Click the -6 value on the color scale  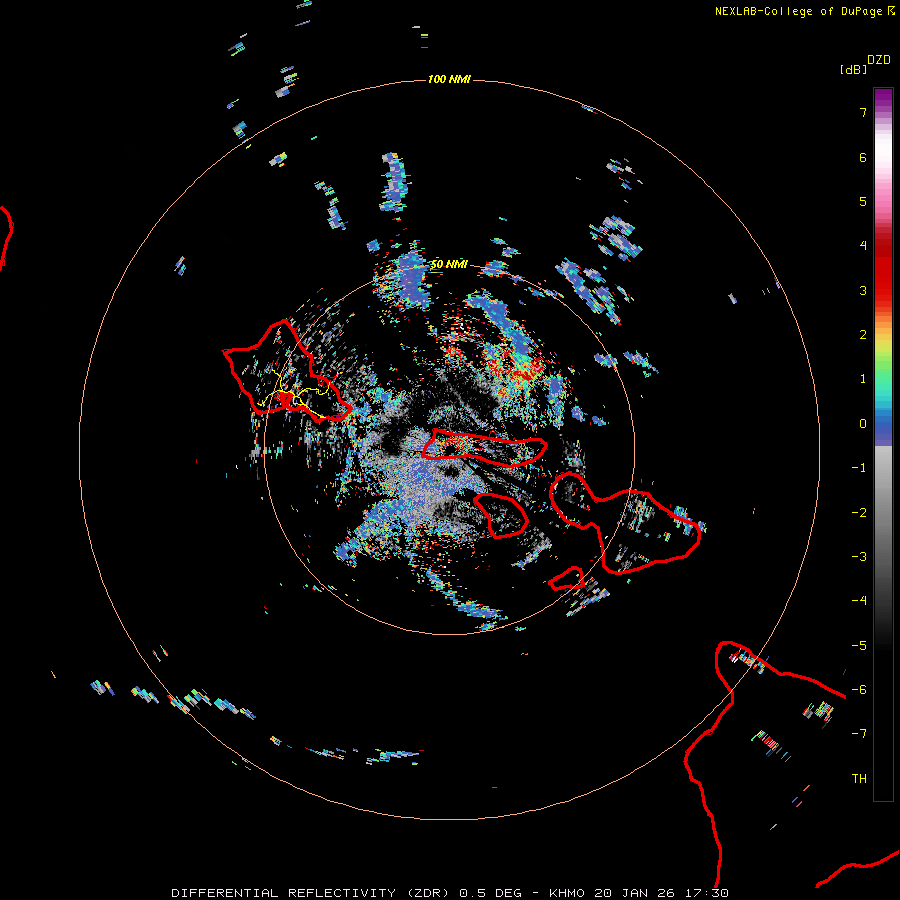[859, 690]
